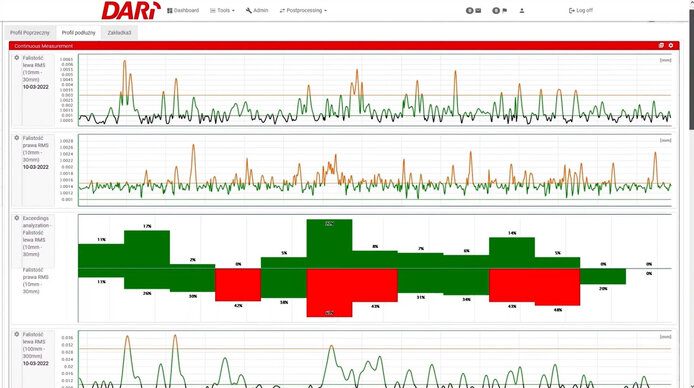The width and height of the screenshot is (694, 388).
Task: Click the Exceedings analyzation label text
Action: pyautogui.click(x=35, y=222)
